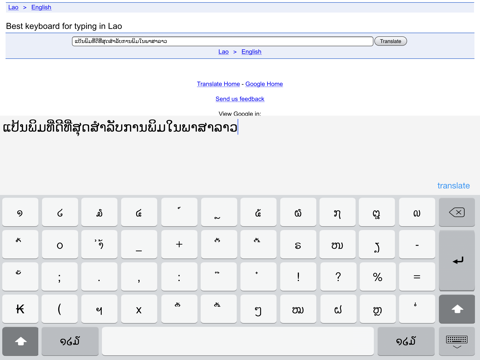Screen dimensions: 480x360
Task: Tap the Lao digit ໑ key
Action: coord(20,212)
